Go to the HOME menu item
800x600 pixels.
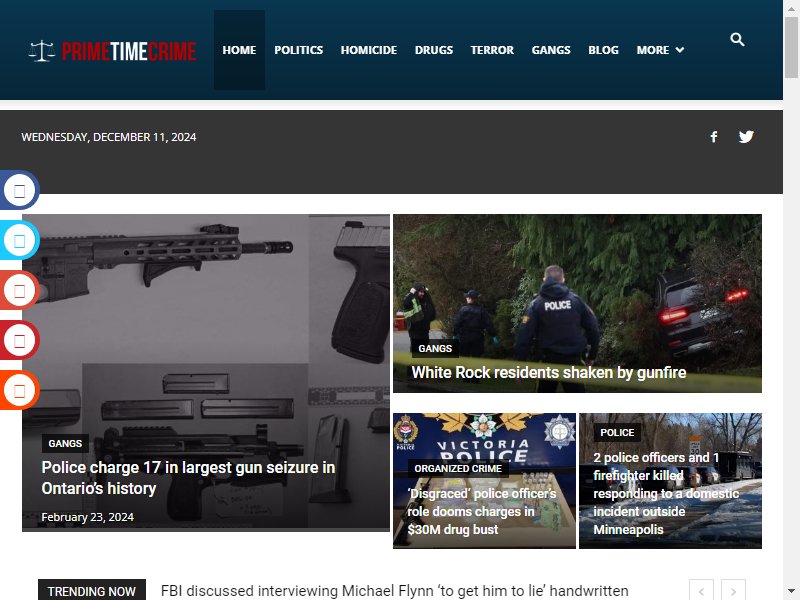pyautogui.click(x=239, y=50)
